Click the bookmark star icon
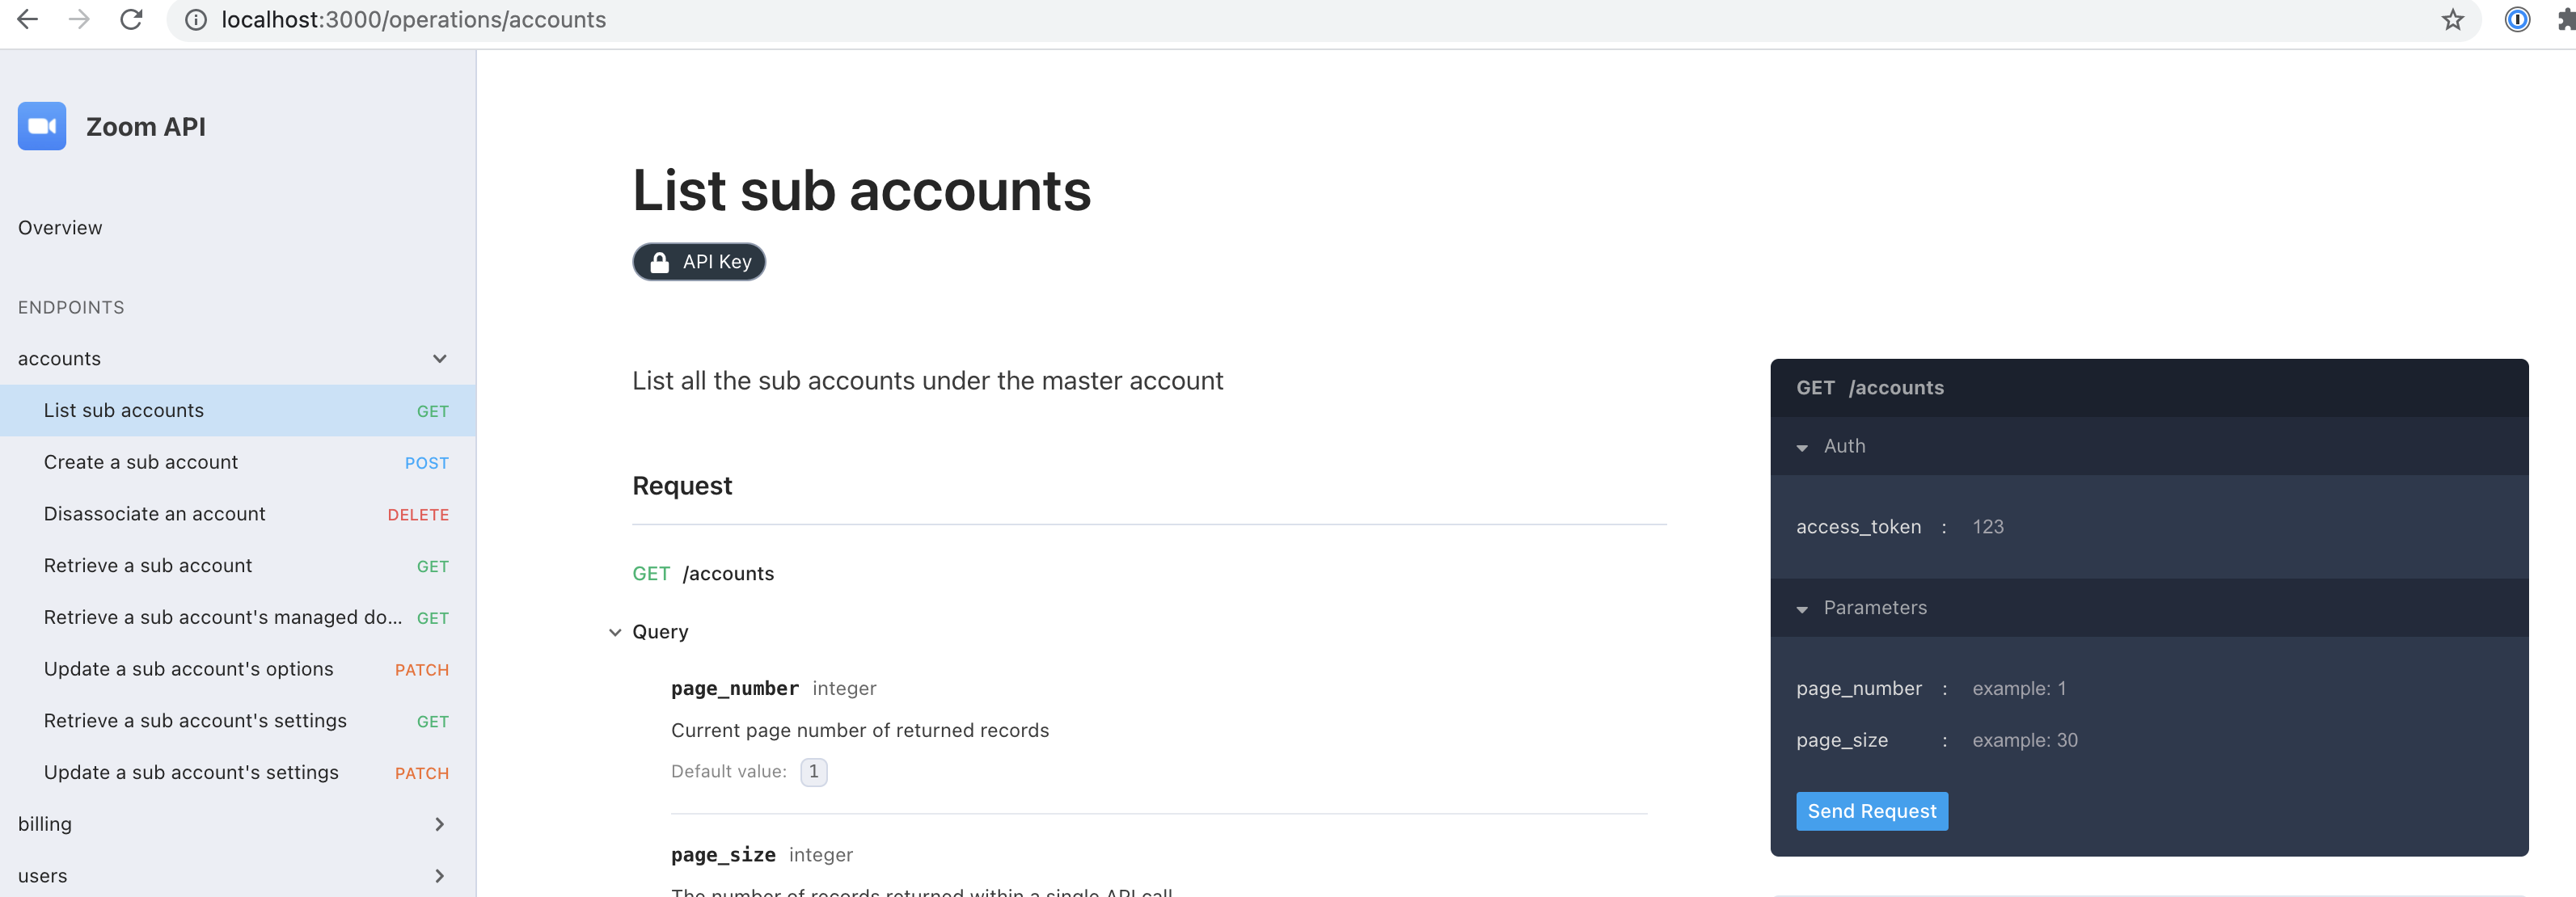The height and width of the screenshot is (897, 2576). tap(2452, 19)
